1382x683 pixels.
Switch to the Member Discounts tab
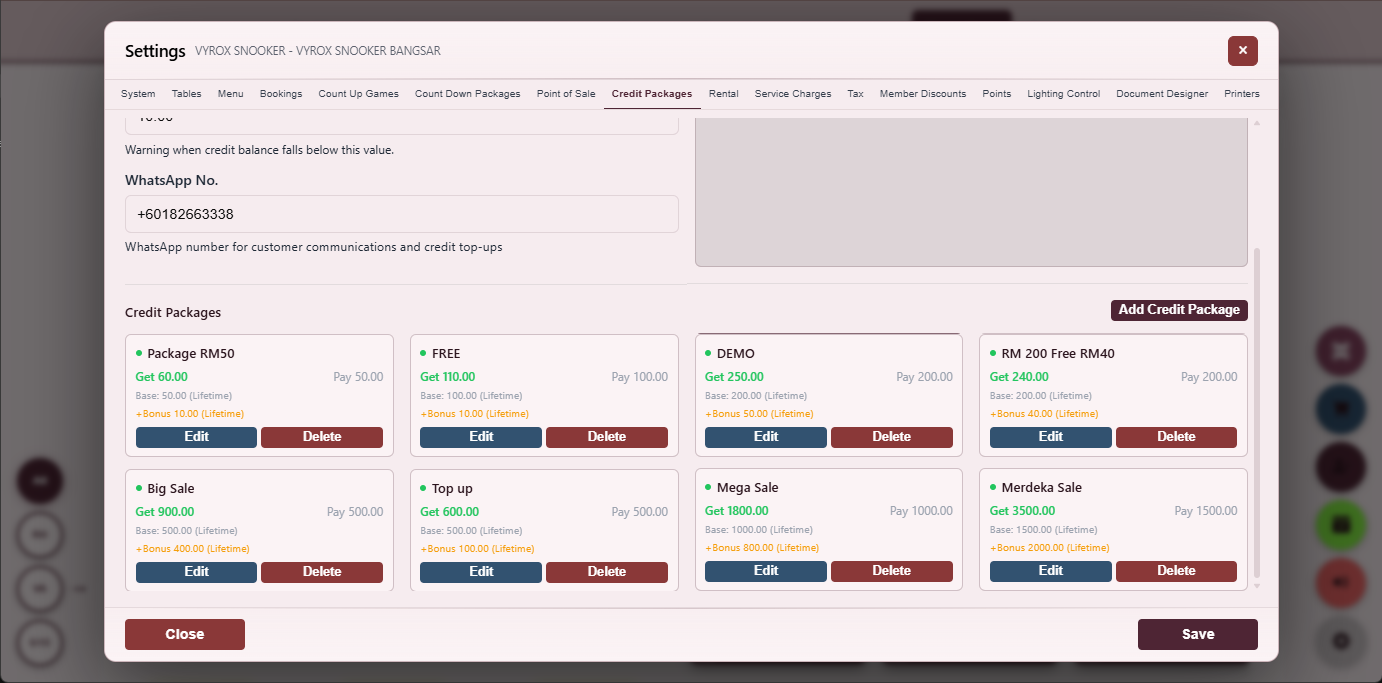pos(923,94)
